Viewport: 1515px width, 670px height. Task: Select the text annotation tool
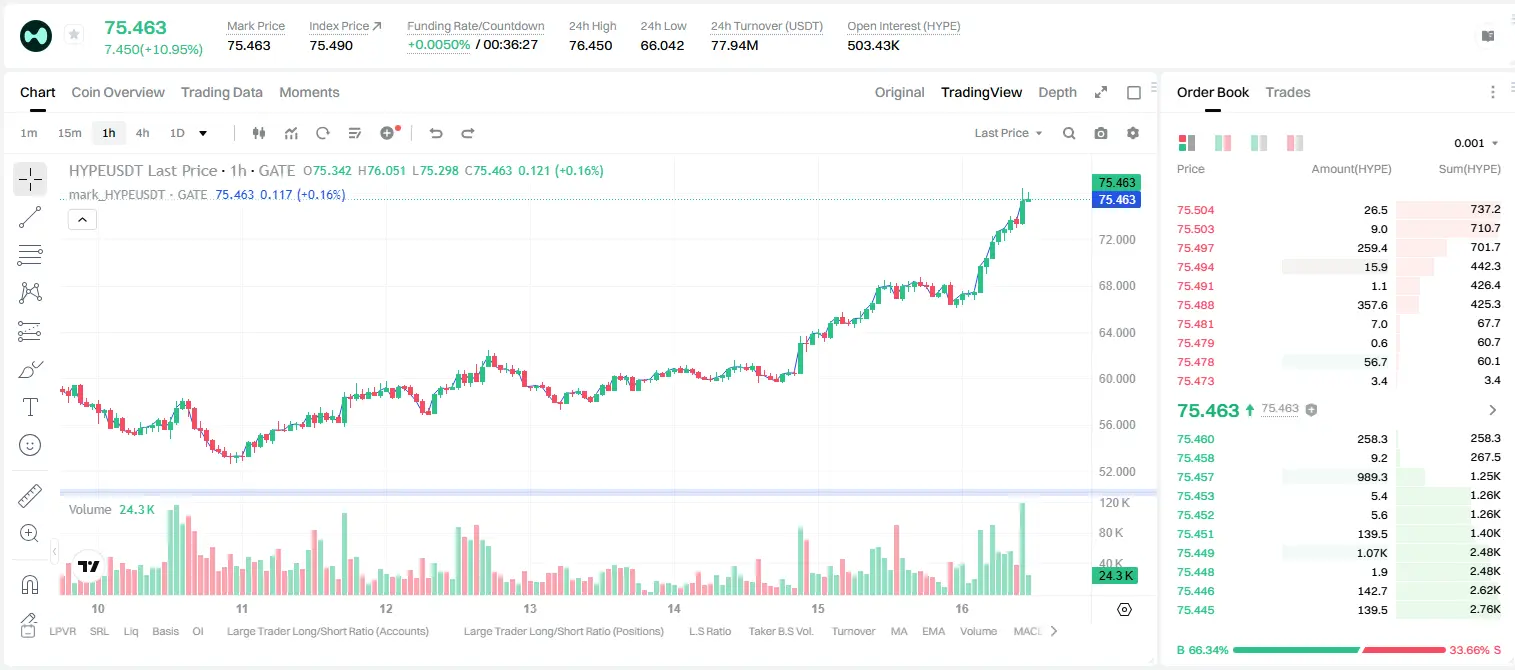(30, 407)
